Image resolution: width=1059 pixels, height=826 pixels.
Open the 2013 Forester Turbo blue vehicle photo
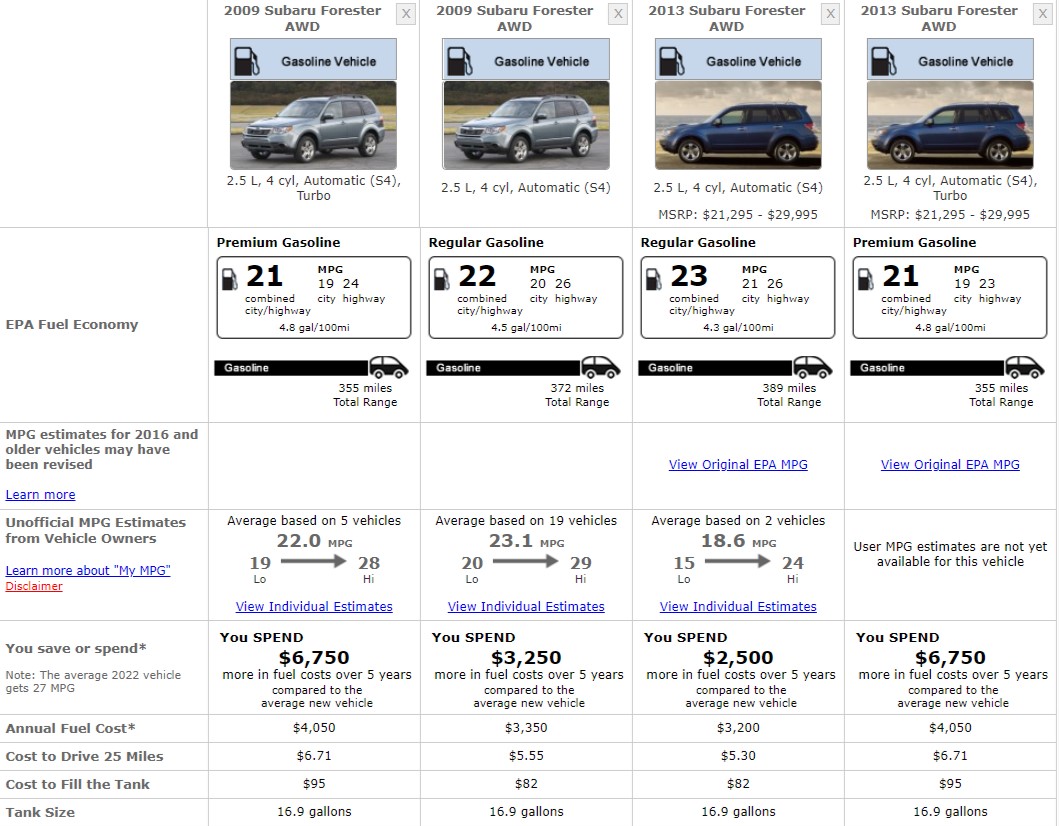click(950, 125)
